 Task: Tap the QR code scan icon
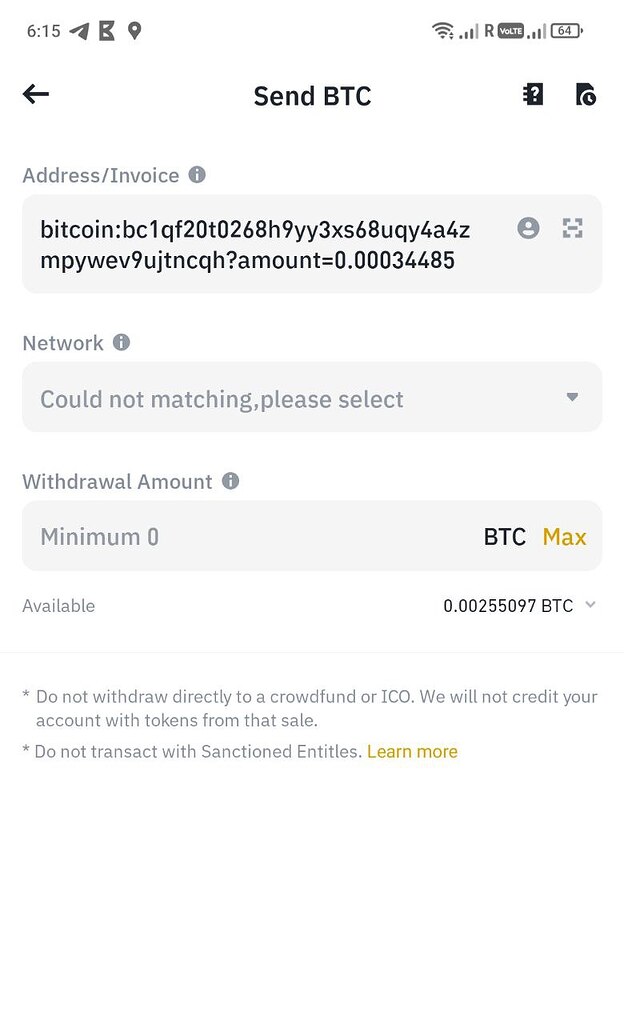572,228
